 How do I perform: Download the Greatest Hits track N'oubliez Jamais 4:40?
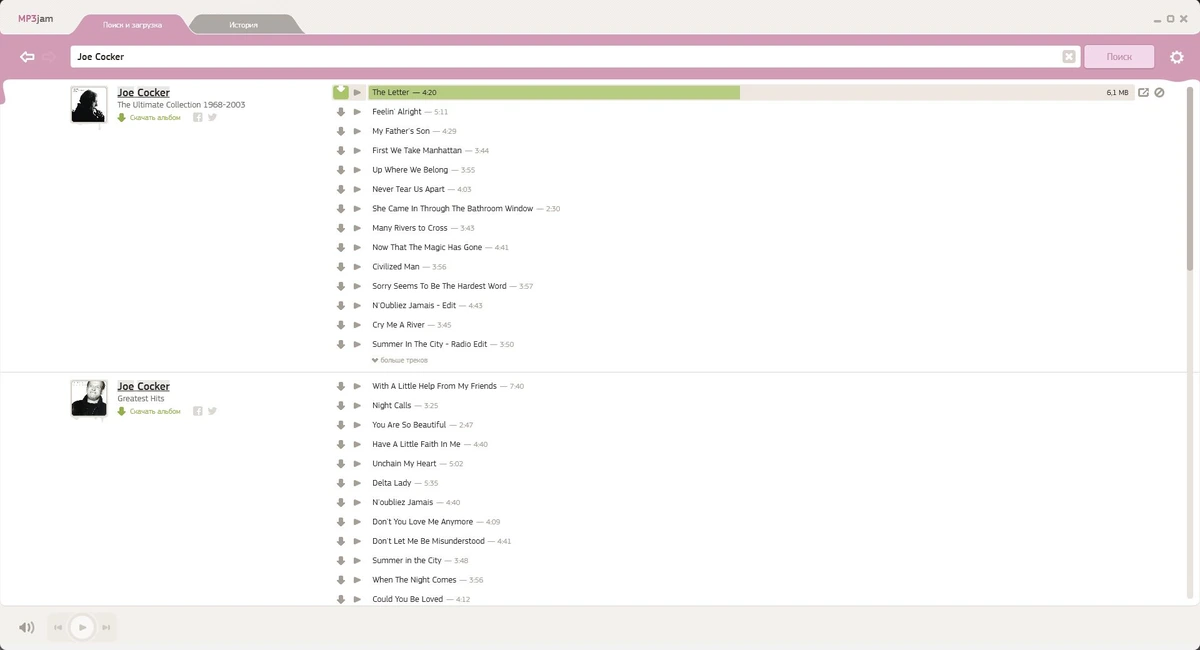pyautogui.click(x=341, y=502)
